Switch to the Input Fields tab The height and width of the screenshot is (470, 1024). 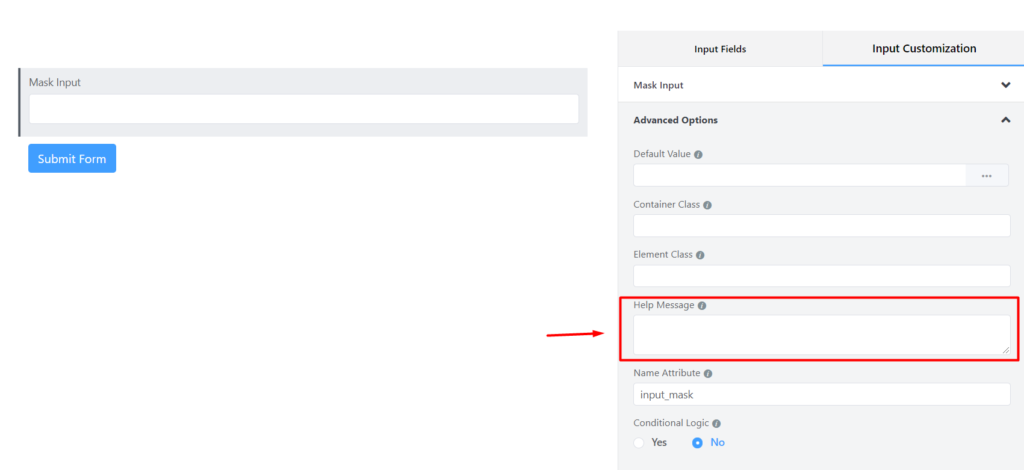720,49
